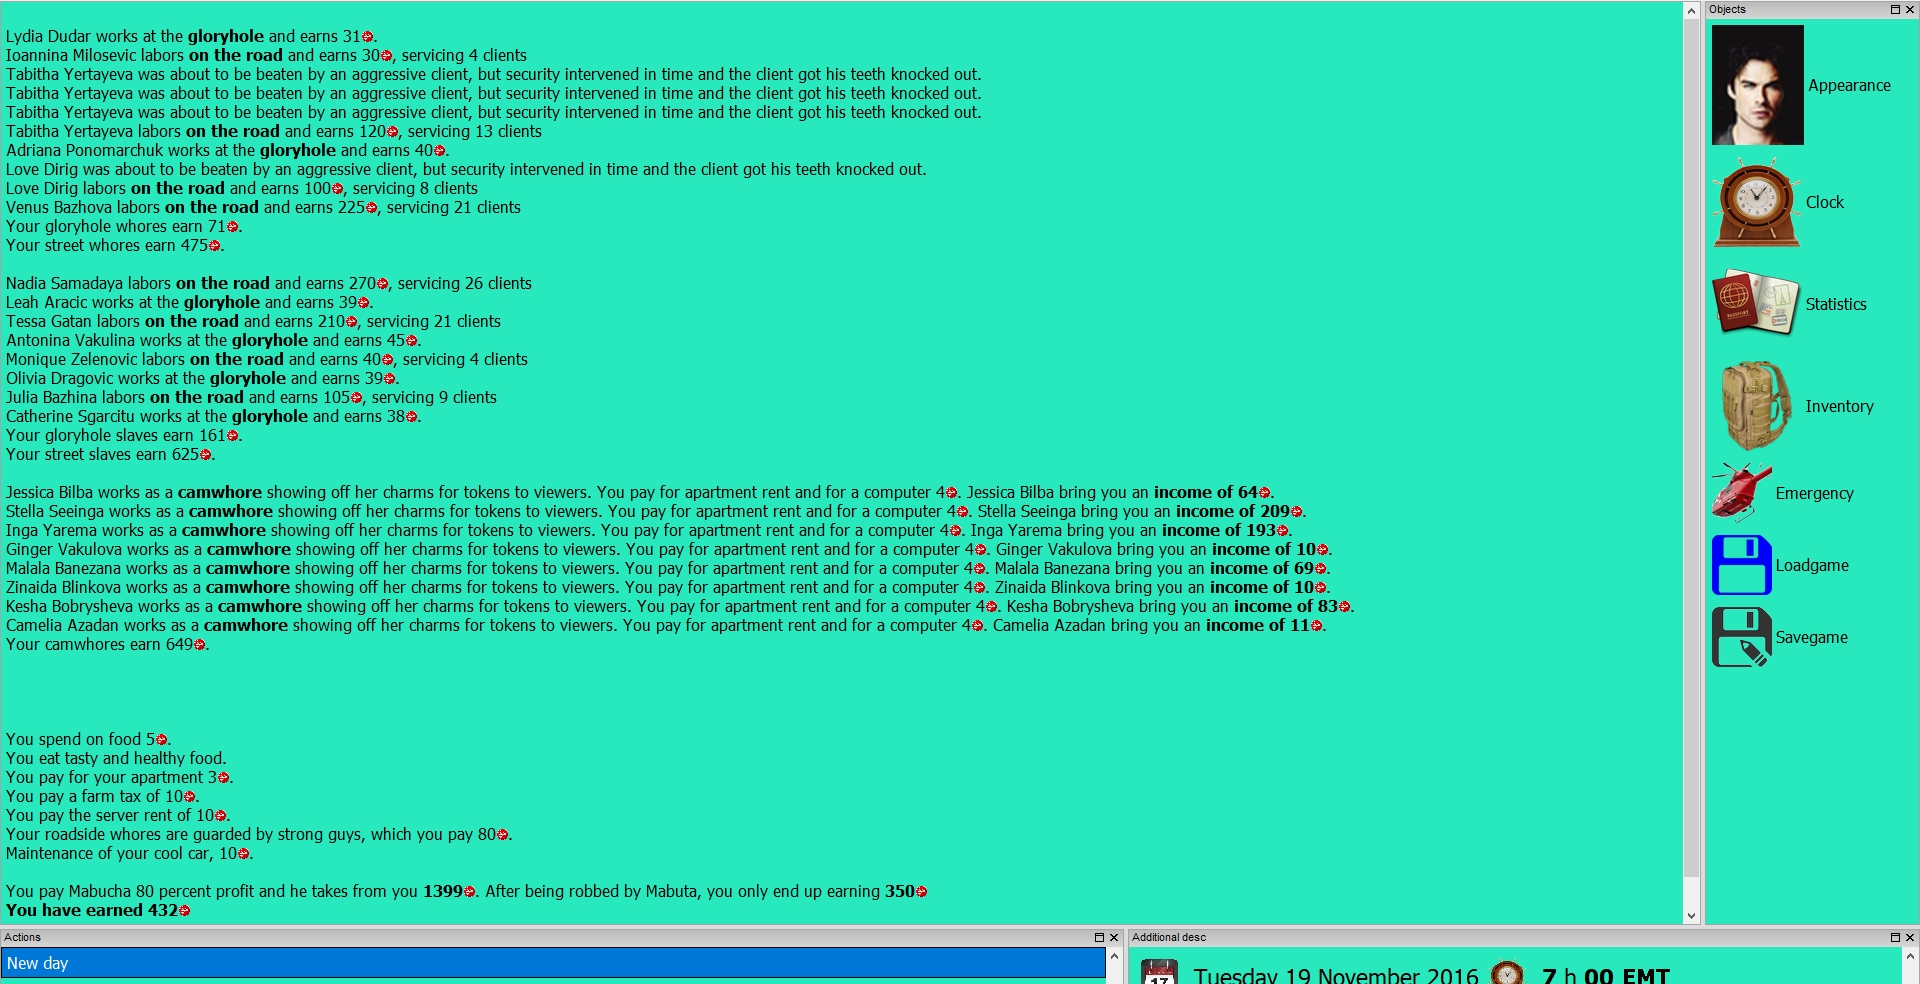Click 'You eat tasty and healthy food.'

[116, 758]
